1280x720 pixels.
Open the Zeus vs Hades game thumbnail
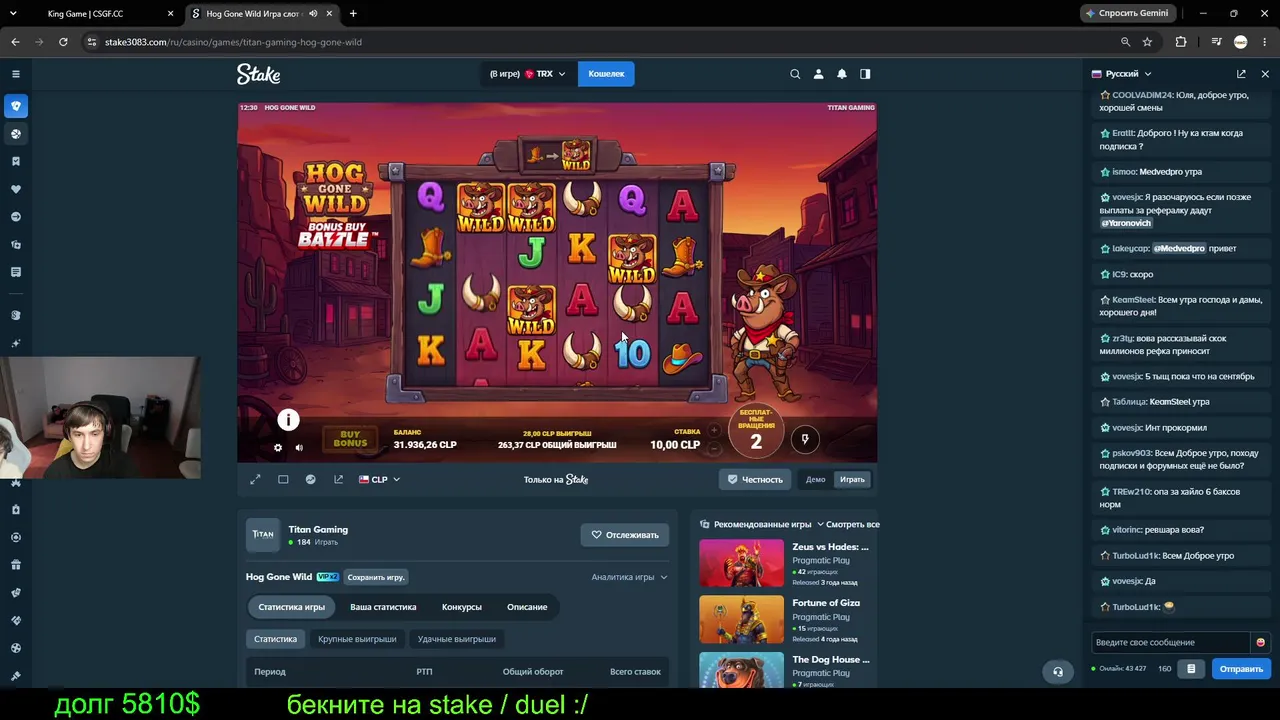coord(741,564)
